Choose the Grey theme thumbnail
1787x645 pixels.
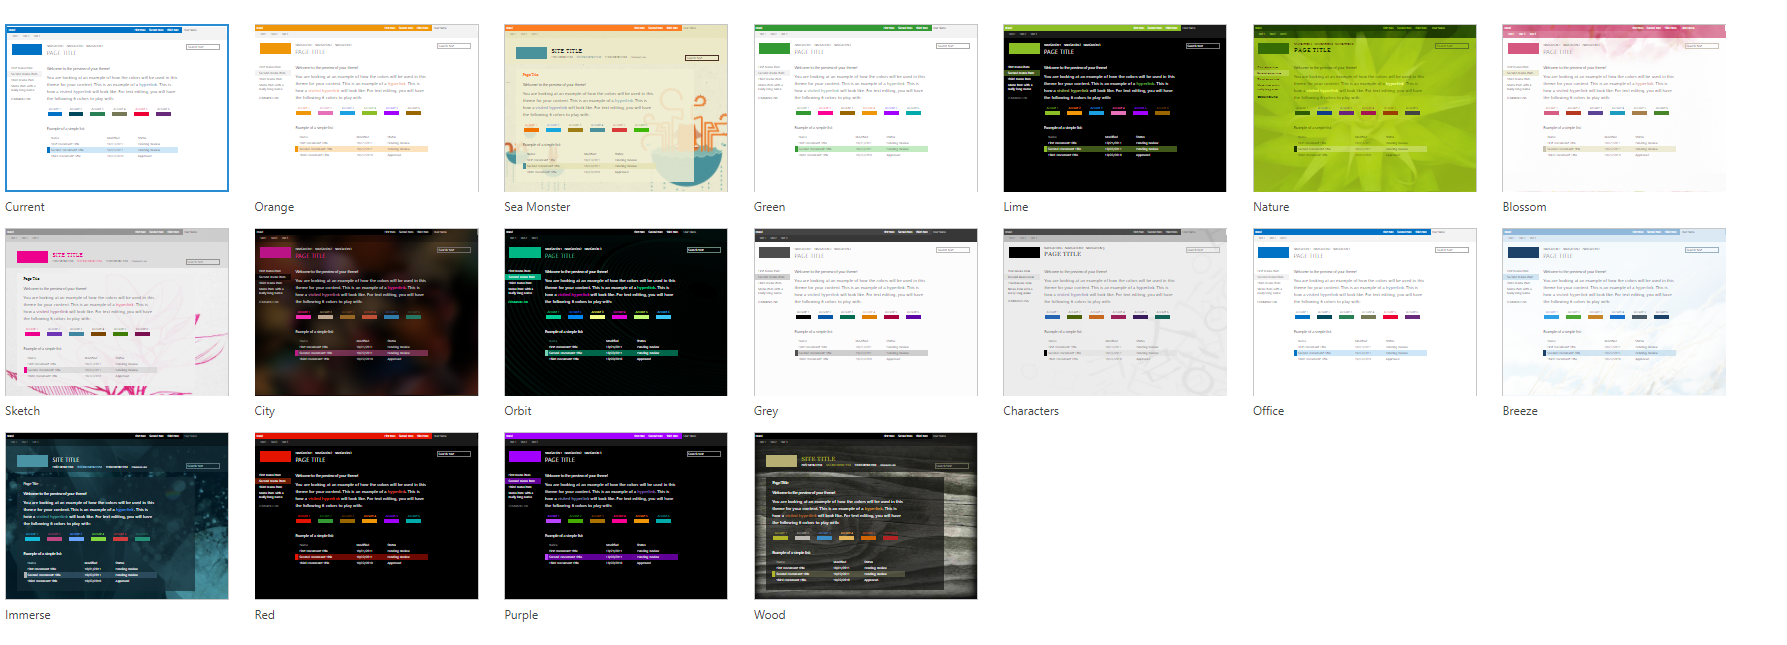865,312
